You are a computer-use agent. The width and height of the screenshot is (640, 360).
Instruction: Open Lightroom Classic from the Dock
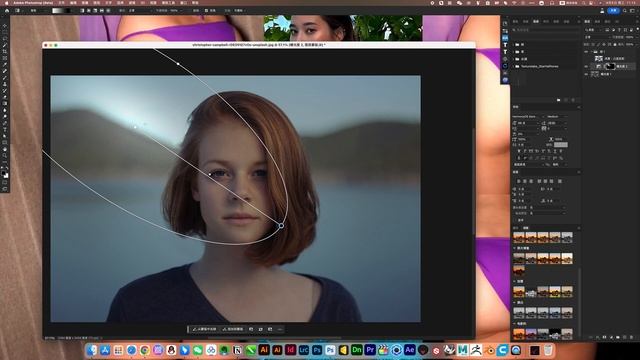[x=304, y=350]
